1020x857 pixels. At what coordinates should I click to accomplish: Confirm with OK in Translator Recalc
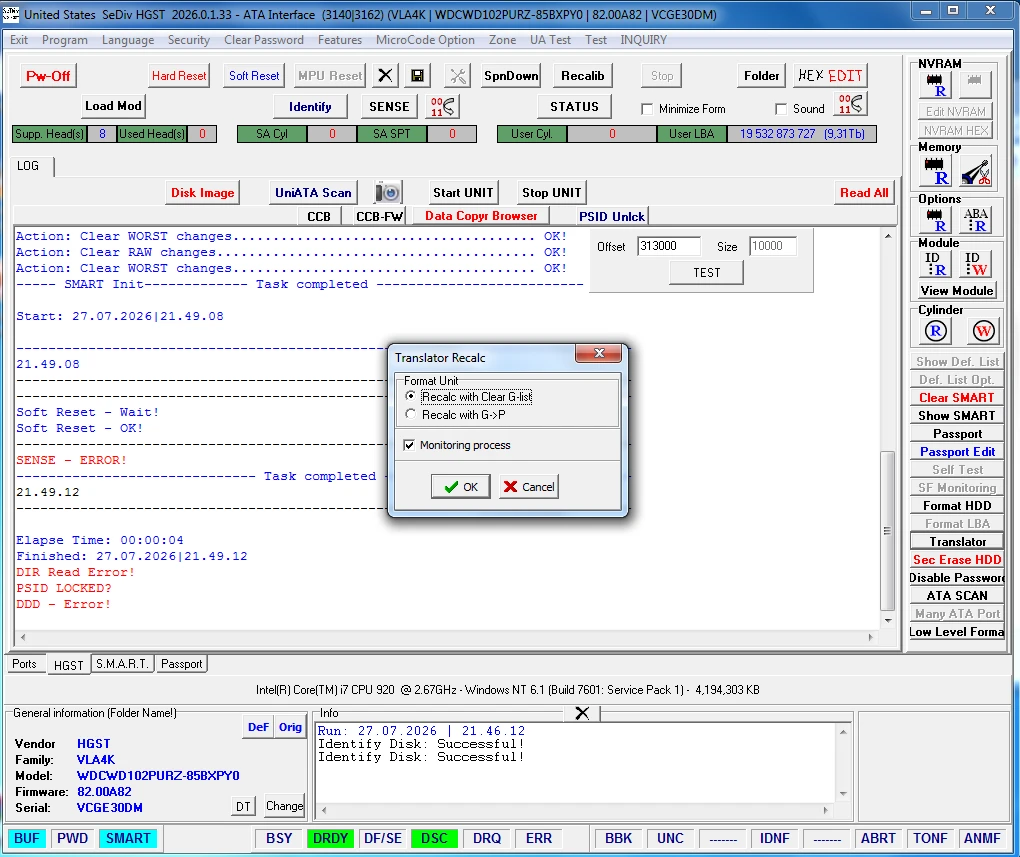(461, 487)
